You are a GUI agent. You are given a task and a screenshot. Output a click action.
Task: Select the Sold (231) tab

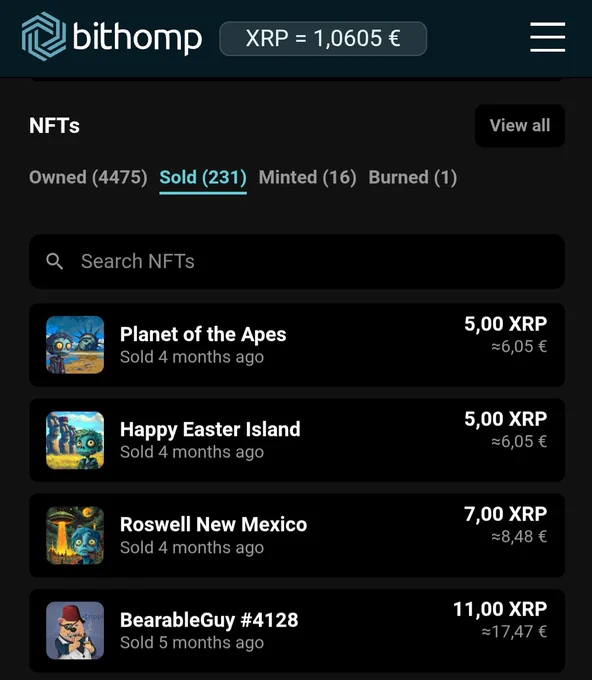point(203,177)
